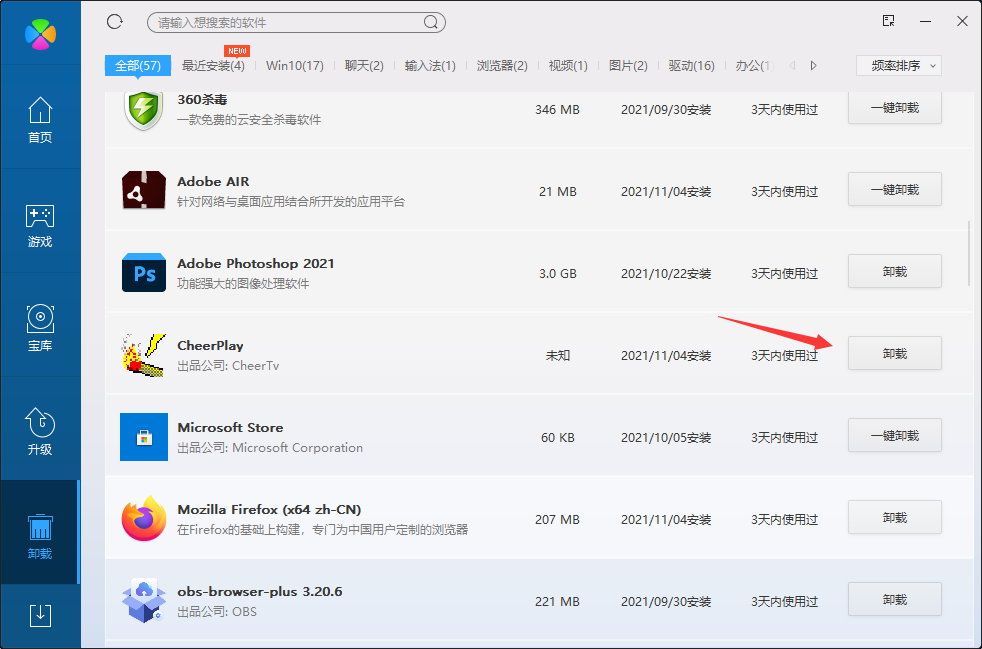982x649 pixels.
Task: Click the 346 MB size of 360杀毒
Action: click(x=557, y=110)
